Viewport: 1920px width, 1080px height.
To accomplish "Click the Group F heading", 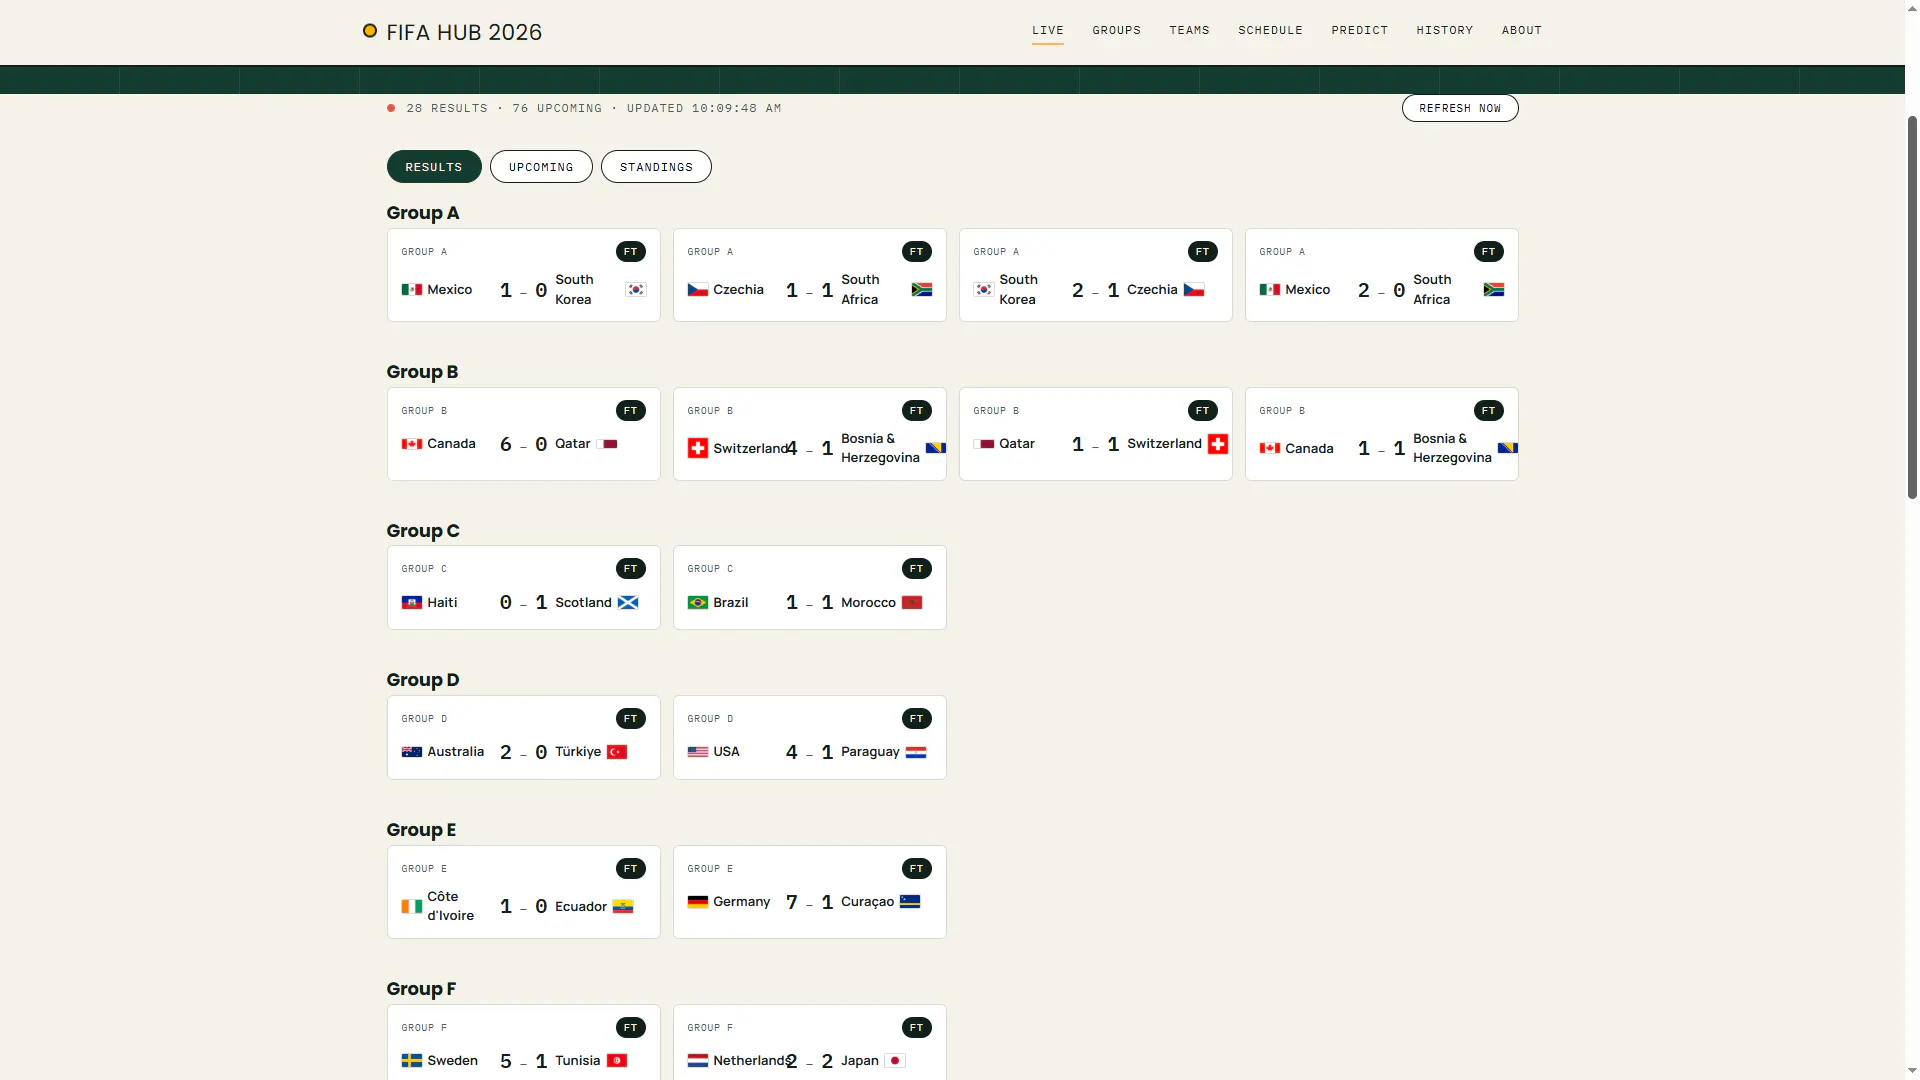I will tap(421, 989).
